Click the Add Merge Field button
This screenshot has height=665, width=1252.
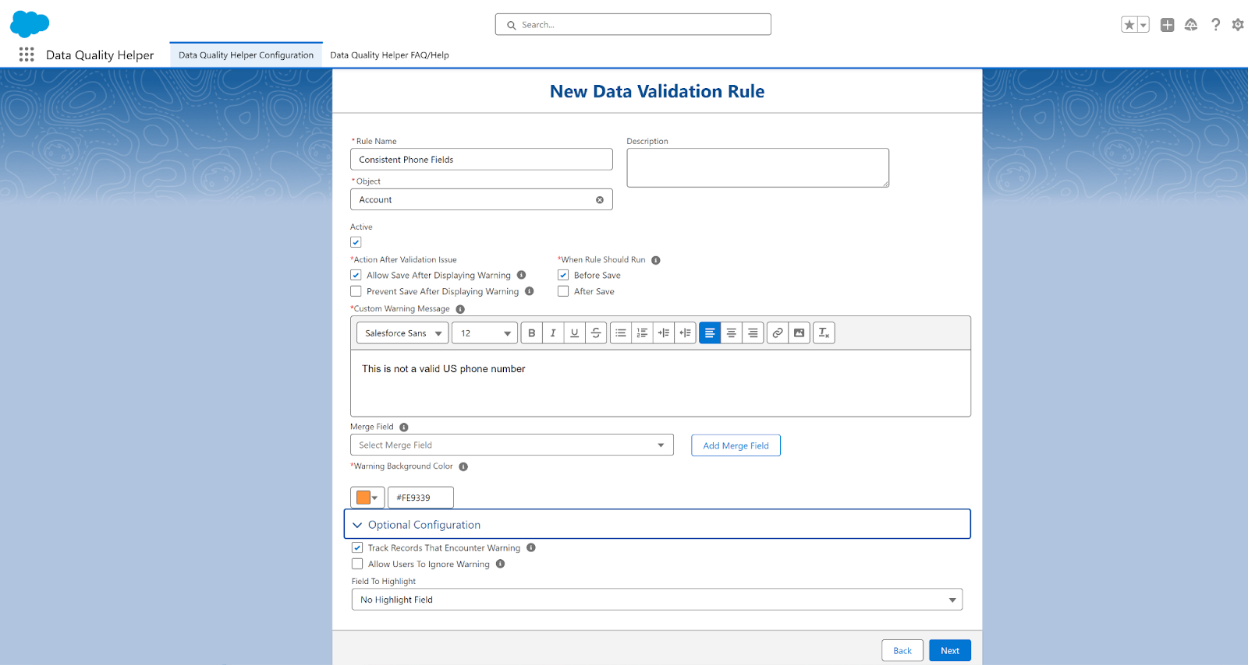735,445
